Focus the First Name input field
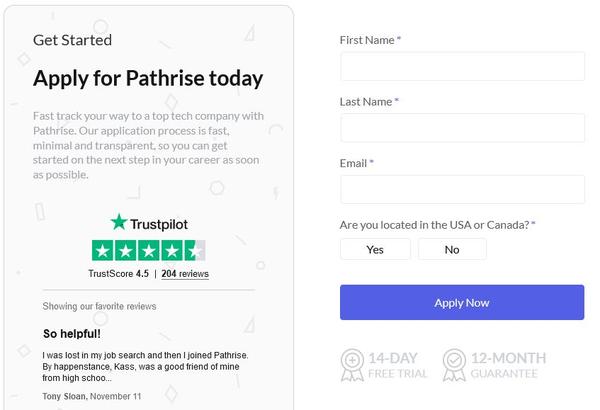 click(x=462, y=66)
